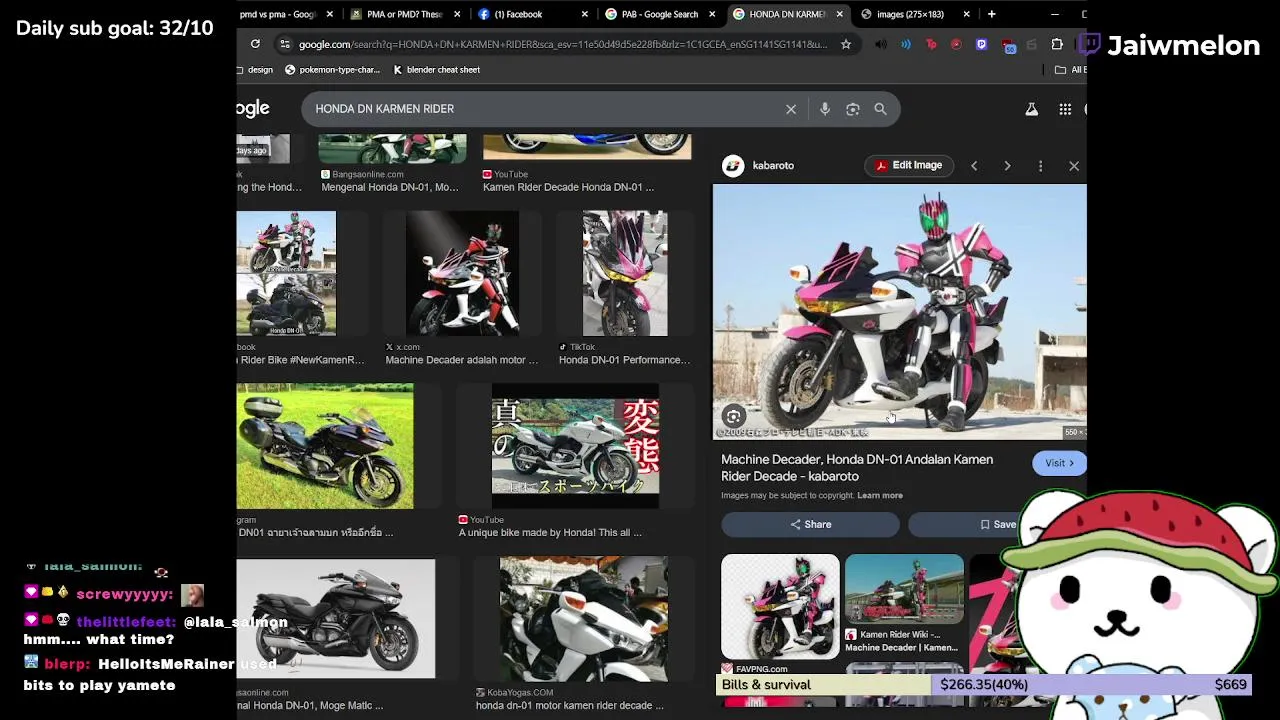Open the extensions puzzle-piece menu

point(1057,44)
